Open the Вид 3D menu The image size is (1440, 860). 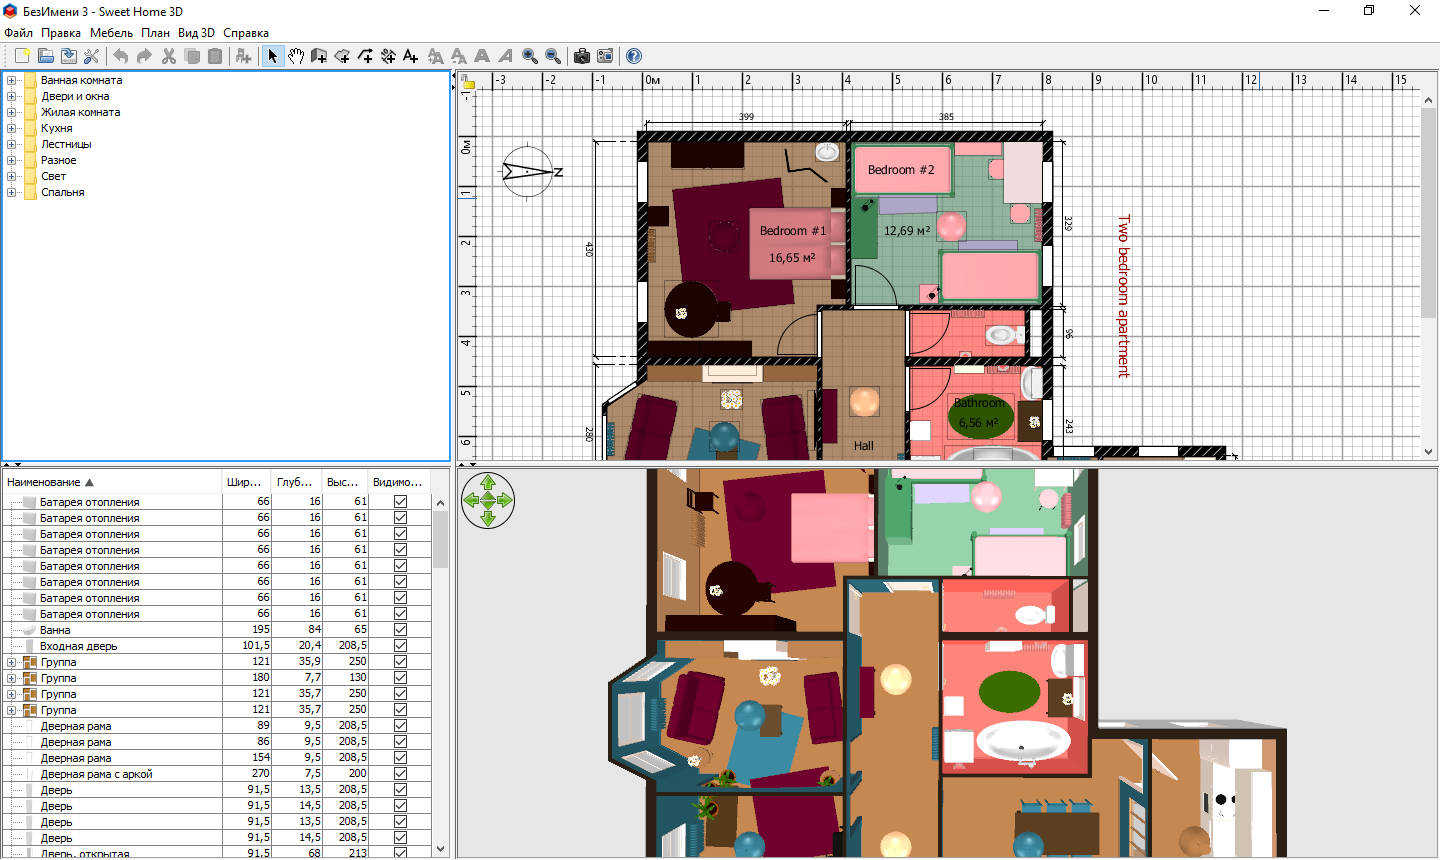pyautogui.click(x=196, y=33)
